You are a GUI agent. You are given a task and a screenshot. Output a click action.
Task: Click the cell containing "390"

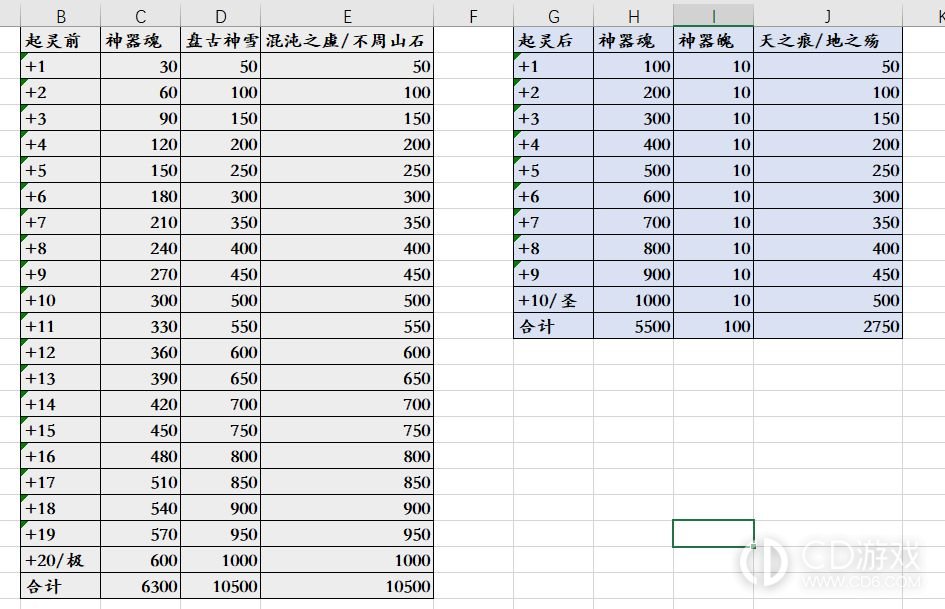pyautogui.click(x=140, y=378)
